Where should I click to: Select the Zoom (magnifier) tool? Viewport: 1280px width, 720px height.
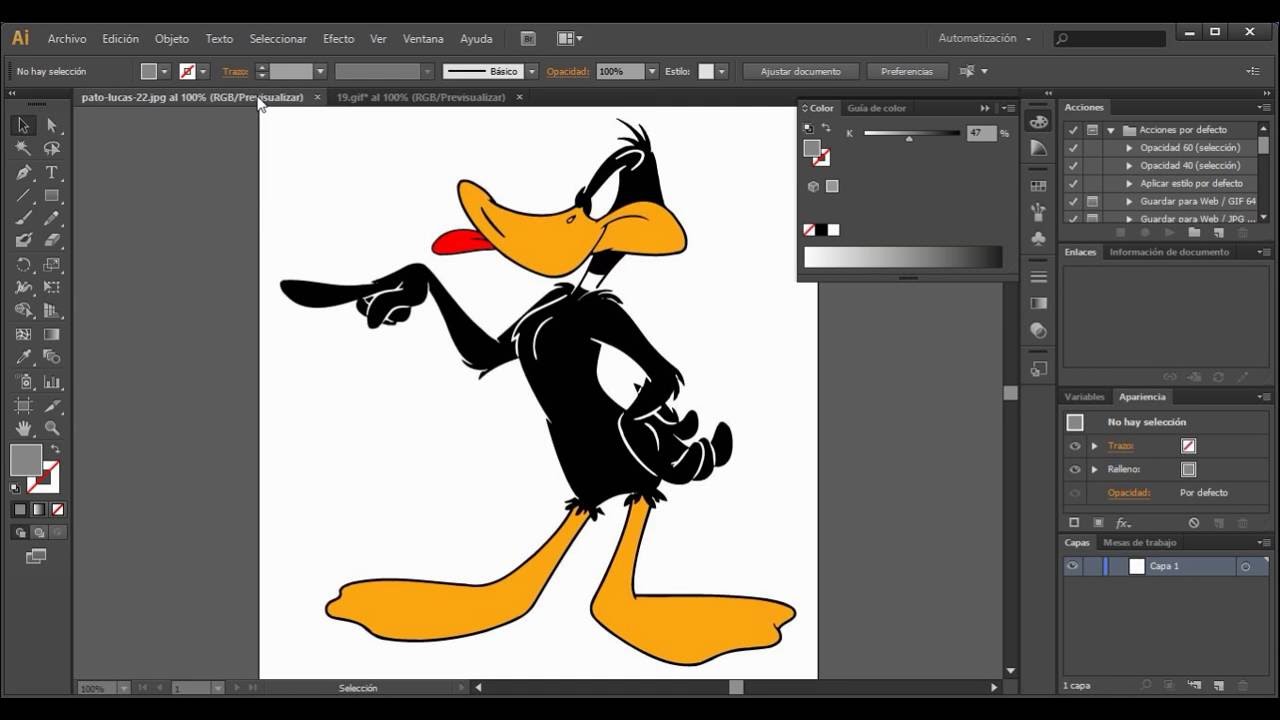[x=52, y=428]
